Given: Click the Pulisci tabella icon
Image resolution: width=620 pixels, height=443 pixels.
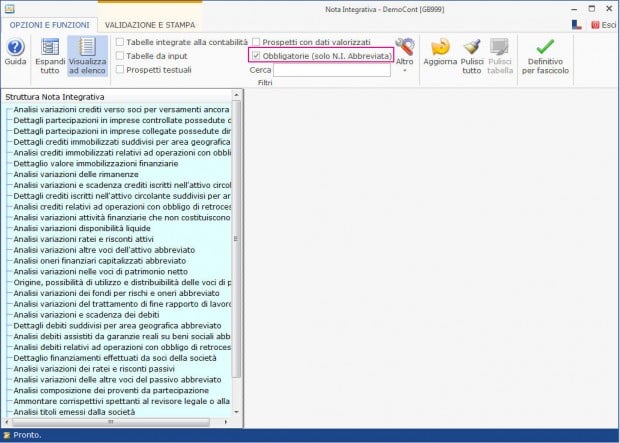Looking at the screenshot, I should pos(499,47).
